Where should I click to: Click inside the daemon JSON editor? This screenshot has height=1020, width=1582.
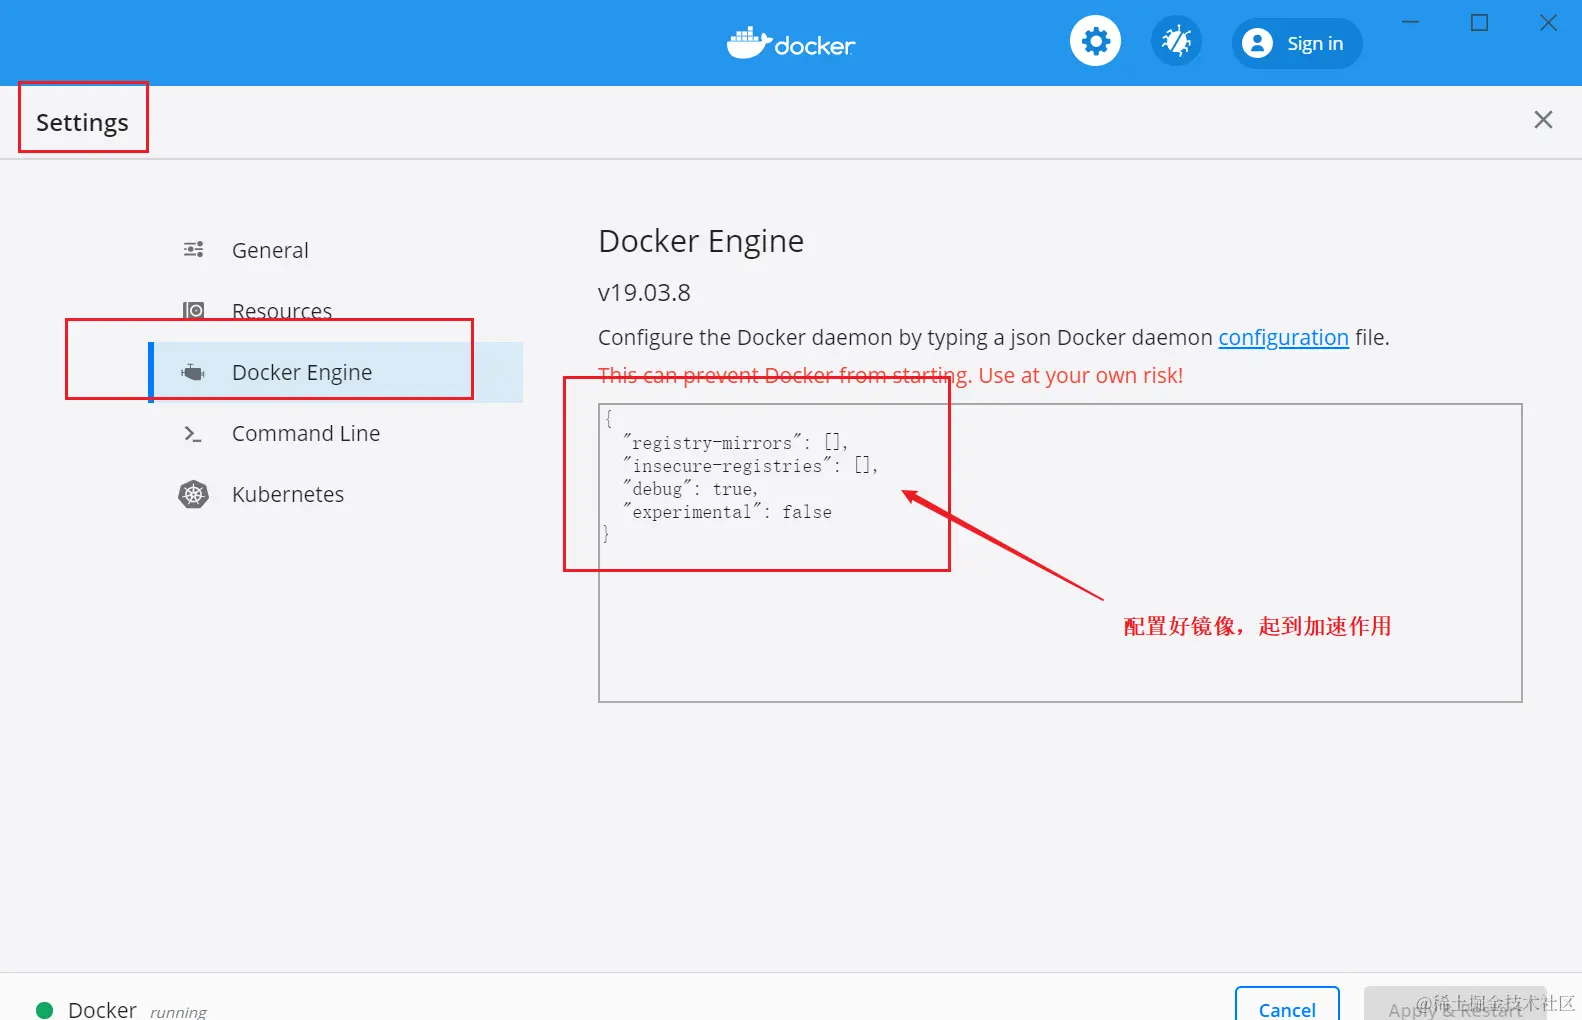tap(1060, 553)
